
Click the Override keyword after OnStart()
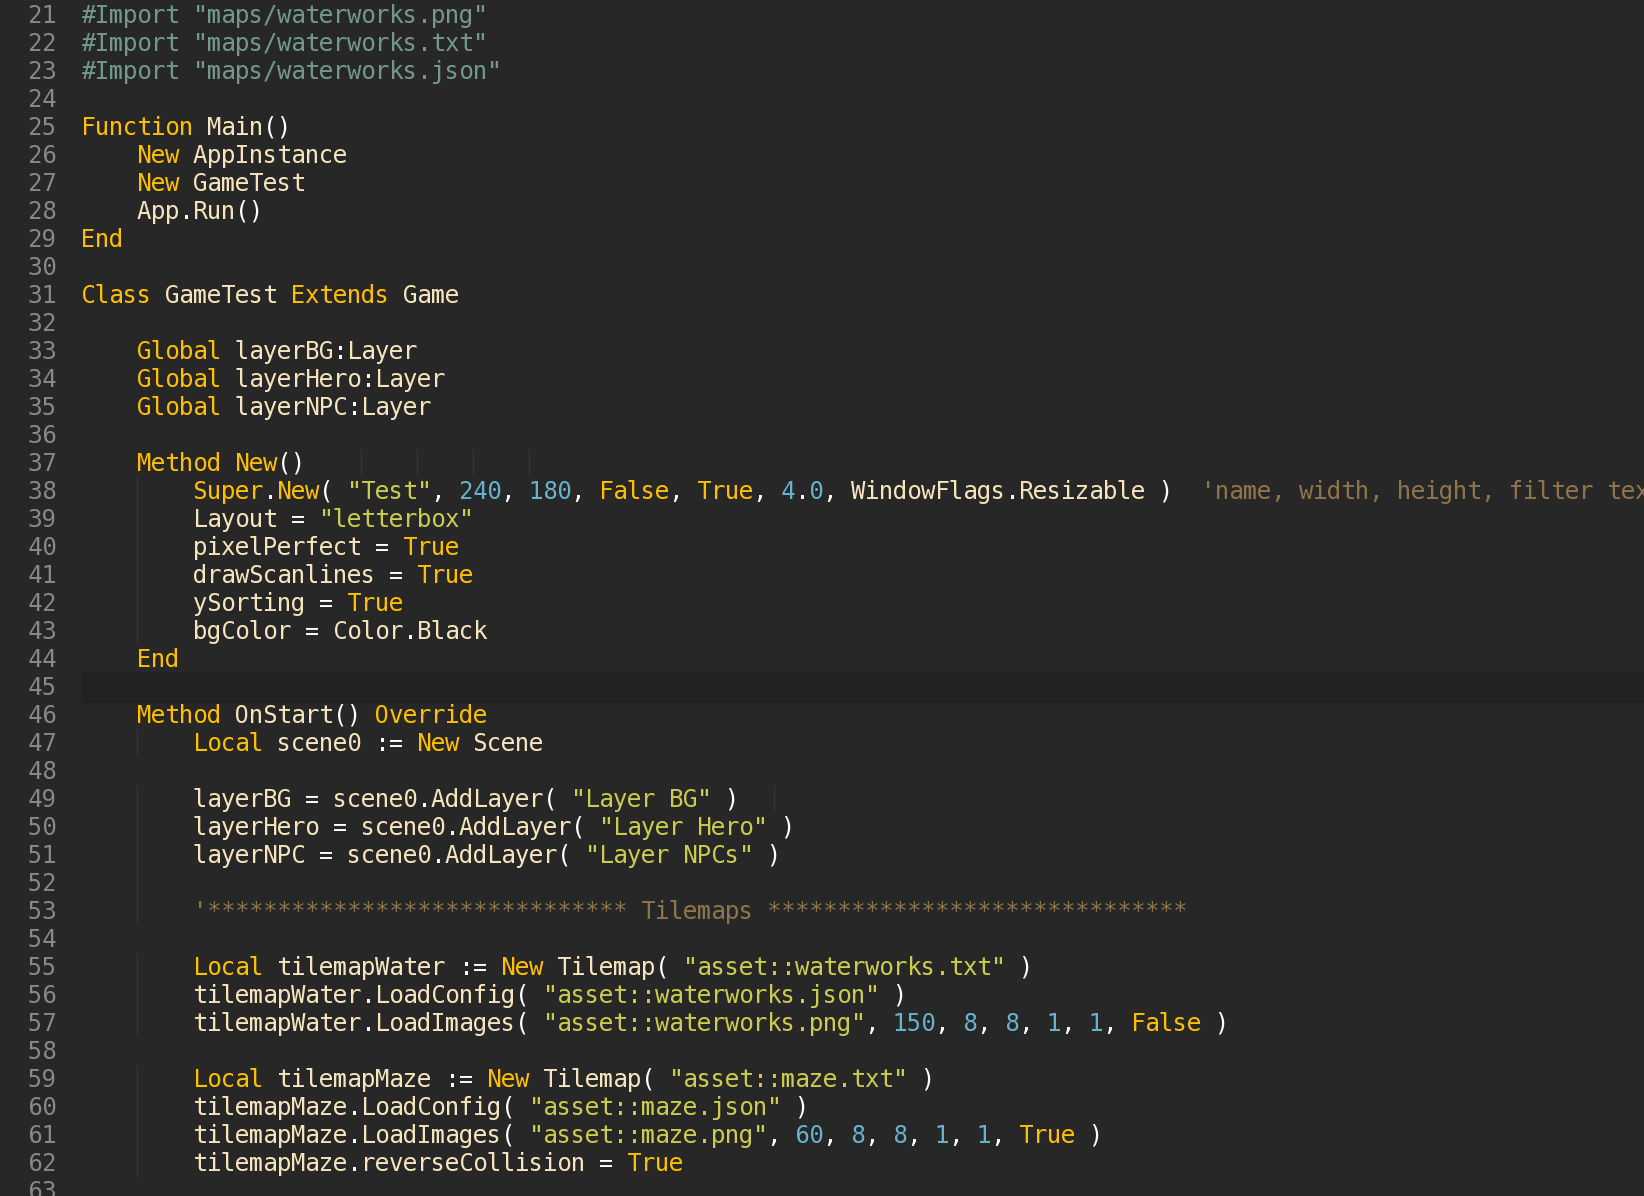[430, 715]
